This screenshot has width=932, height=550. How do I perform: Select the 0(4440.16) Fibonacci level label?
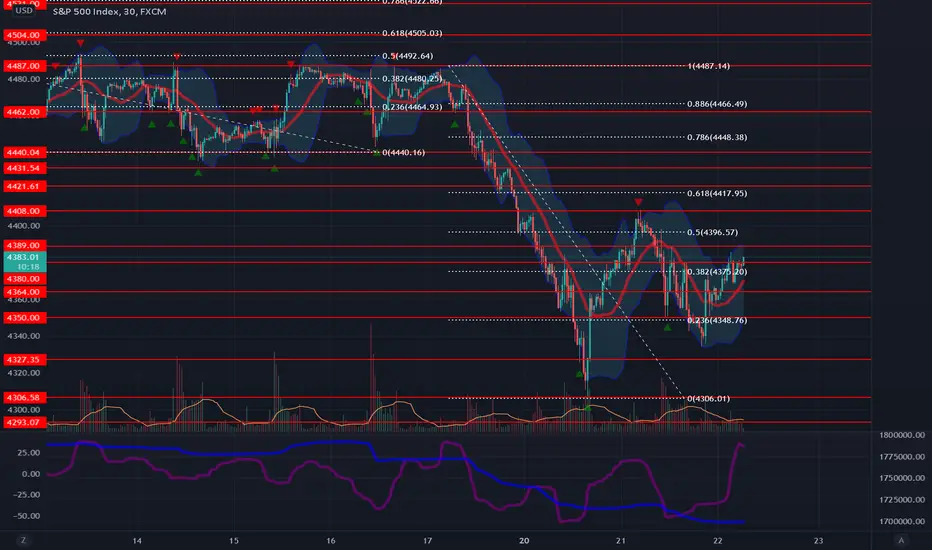pos(403,152)
